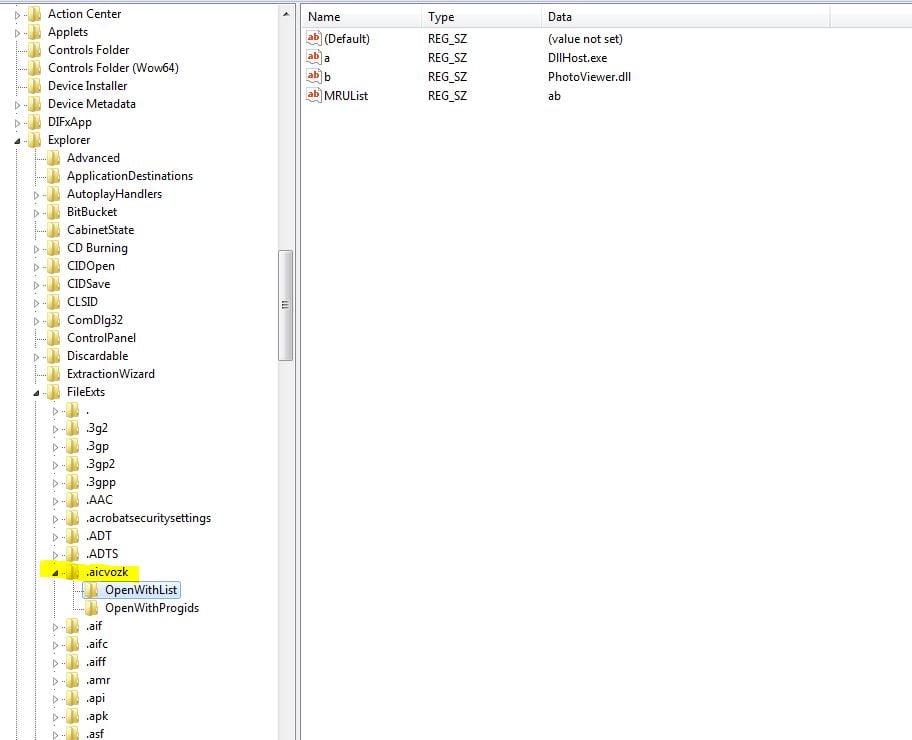Click the Name column header
Viewport: 912px width, 740px height.
[x=362, y=17]
